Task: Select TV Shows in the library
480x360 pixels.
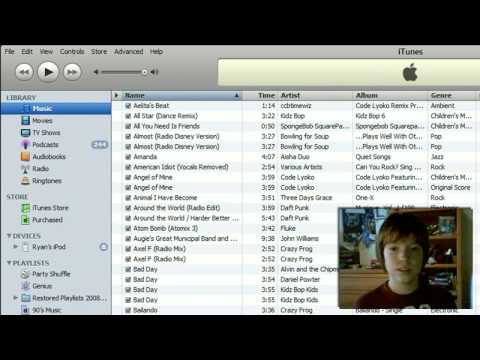Action: (46, 133)
